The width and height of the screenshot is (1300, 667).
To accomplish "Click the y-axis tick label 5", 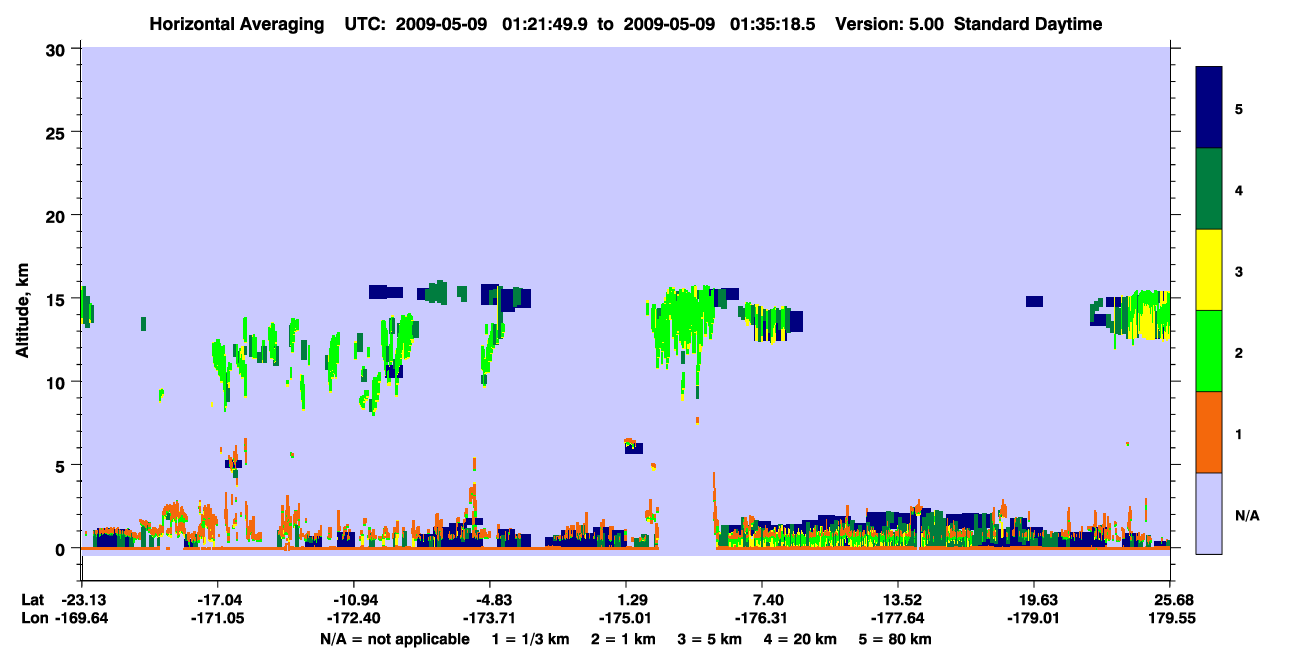I will [62, 465].
